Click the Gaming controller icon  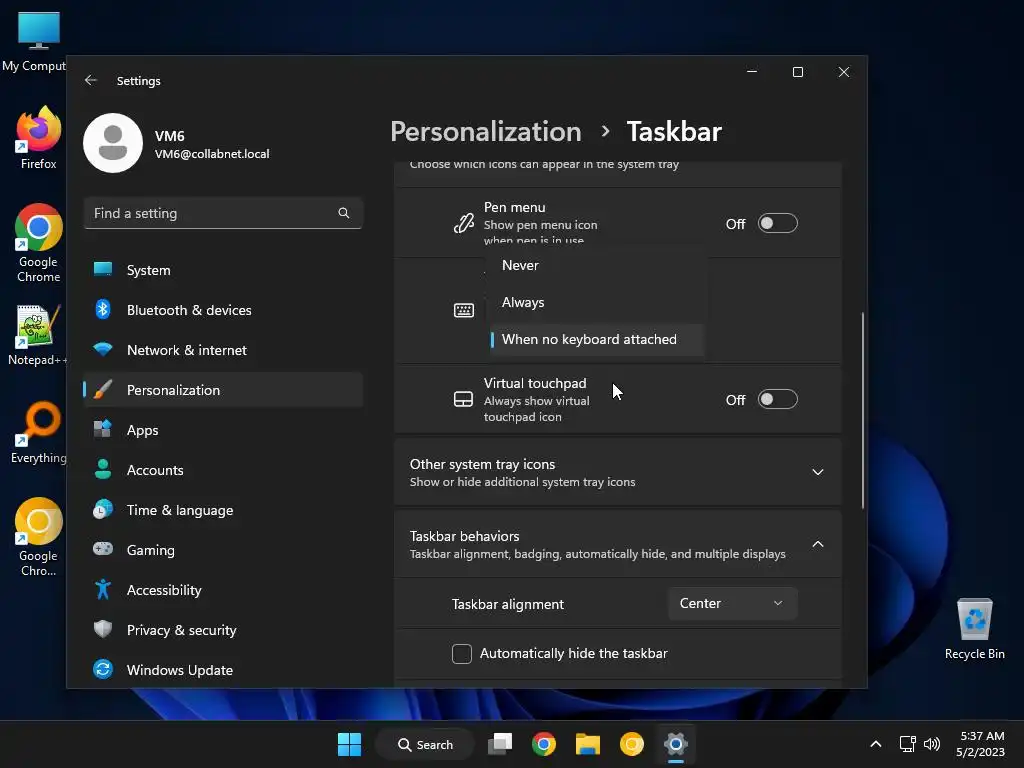[103, 549]
